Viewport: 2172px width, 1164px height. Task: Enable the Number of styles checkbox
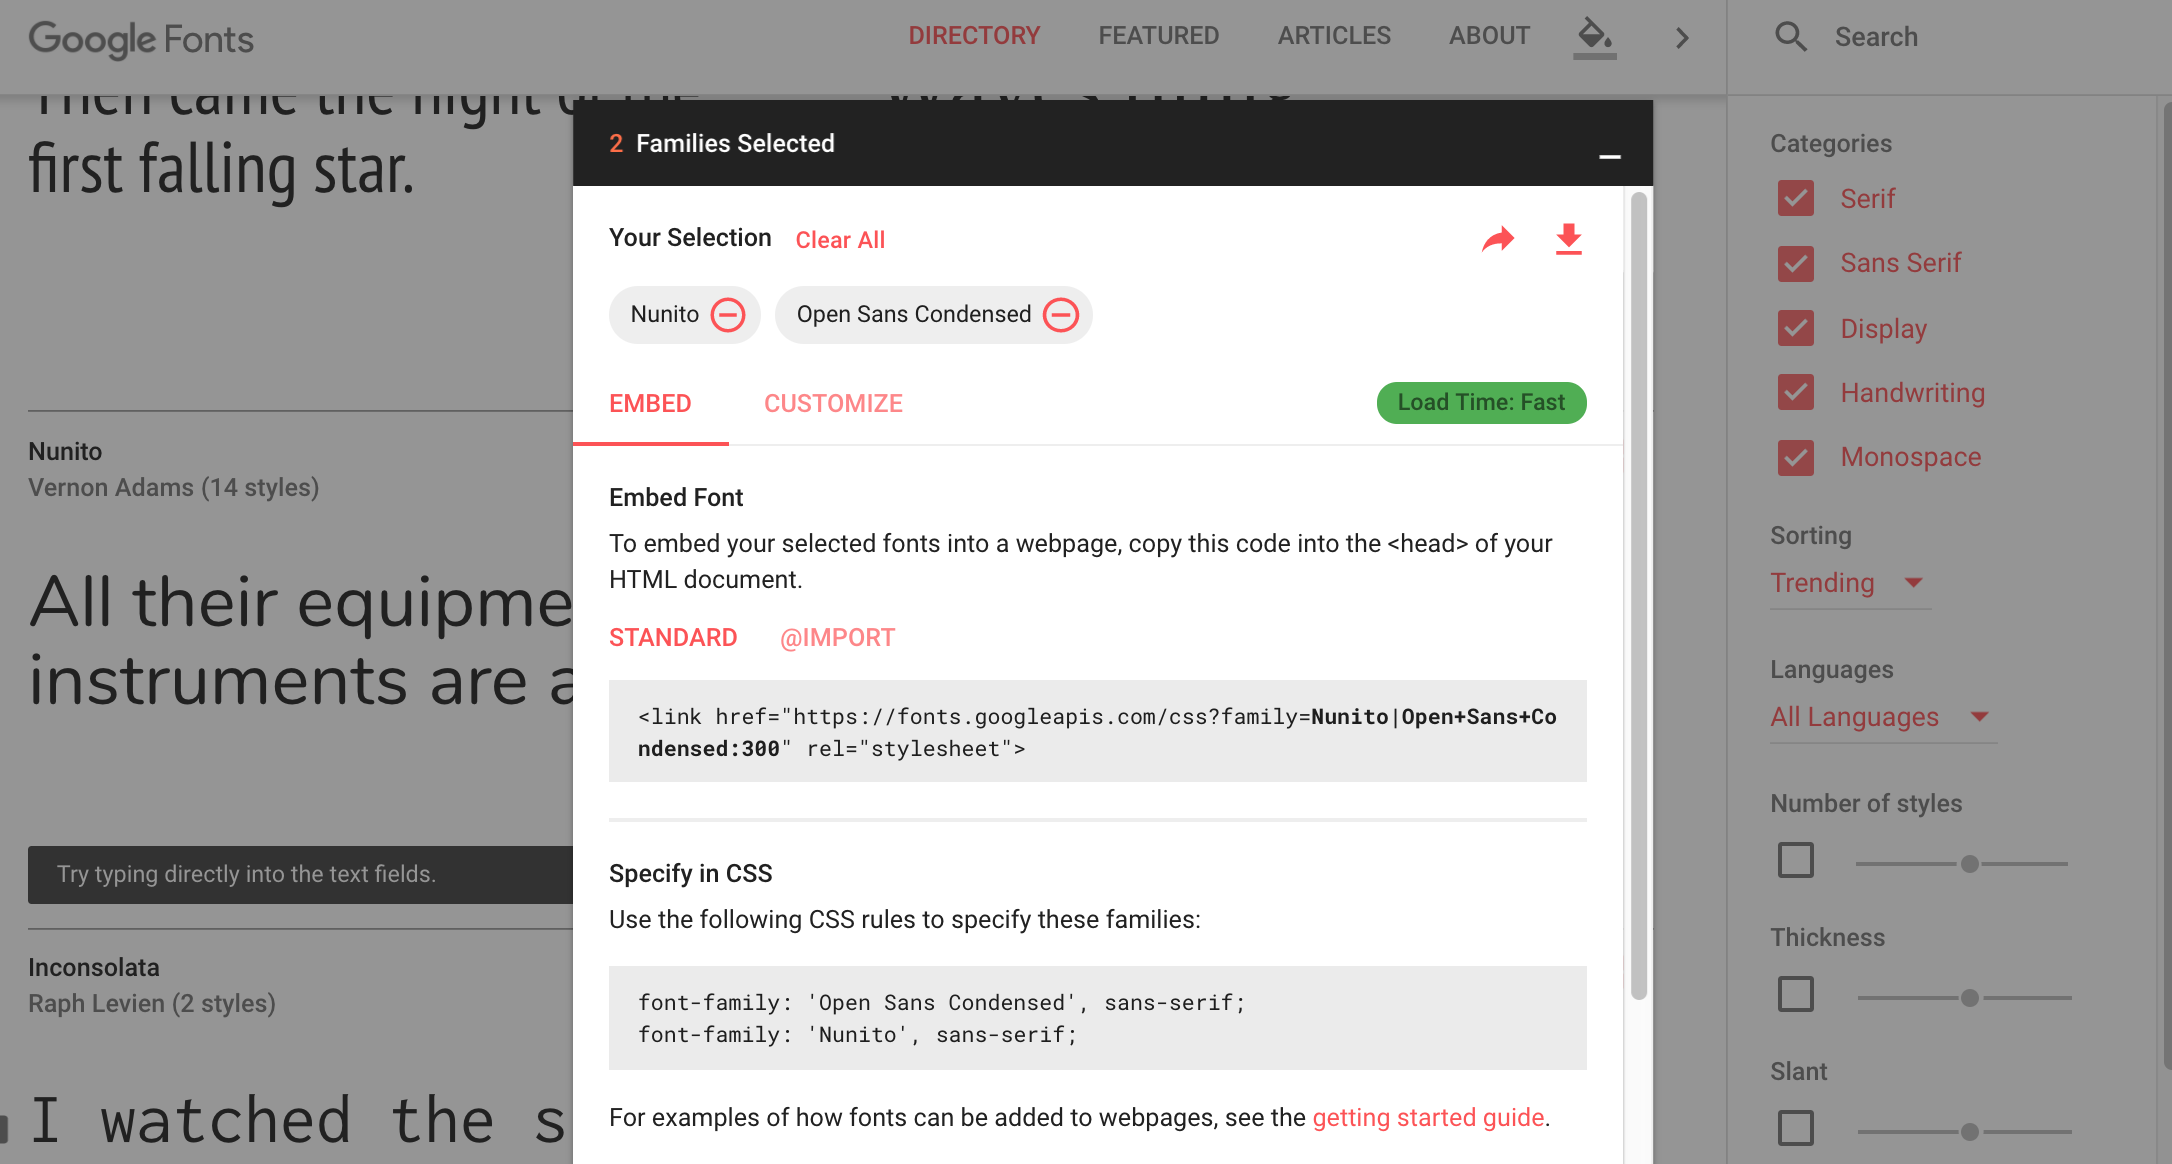click(1796, 860)
